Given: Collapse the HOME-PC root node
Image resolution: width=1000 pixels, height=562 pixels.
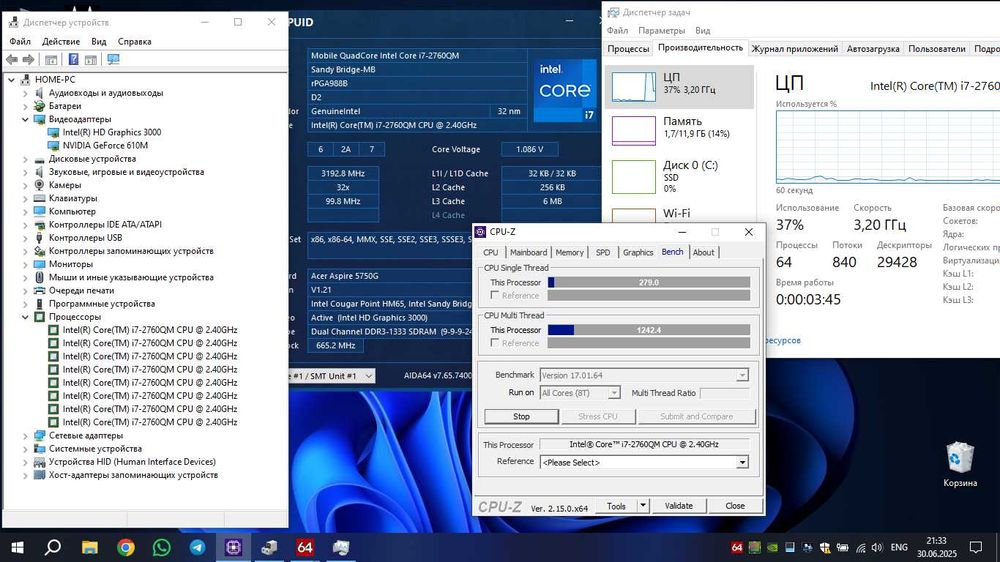Looking at the screenshot, I should (11, 80).
